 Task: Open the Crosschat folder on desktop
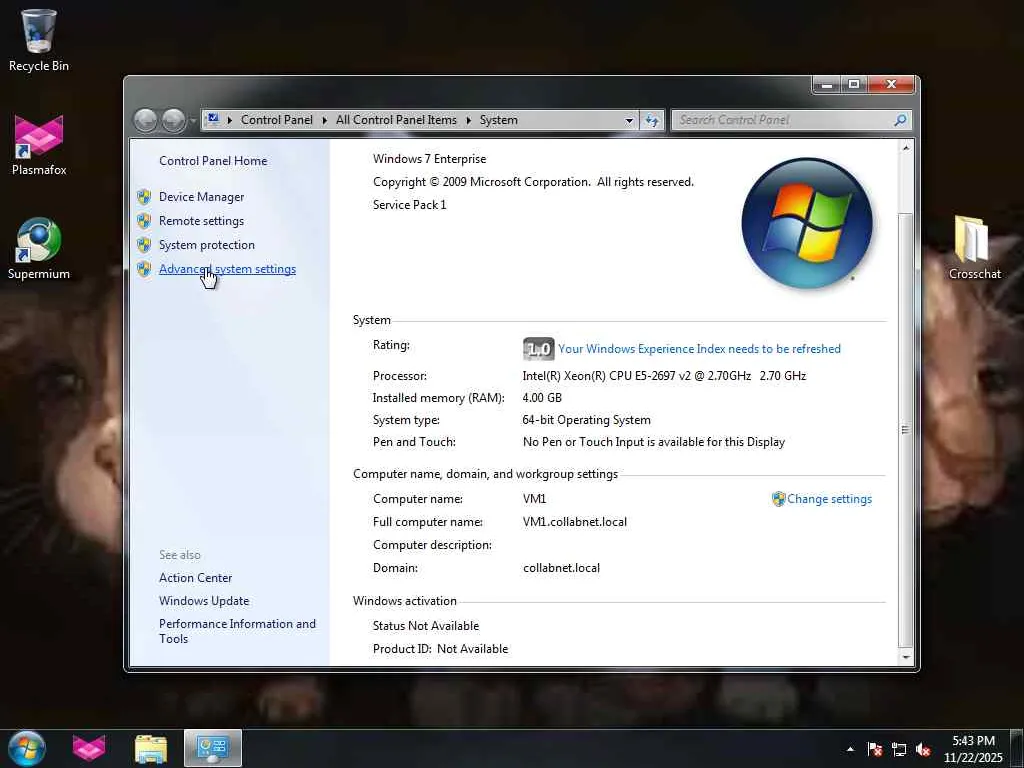(x=974, y=248)
